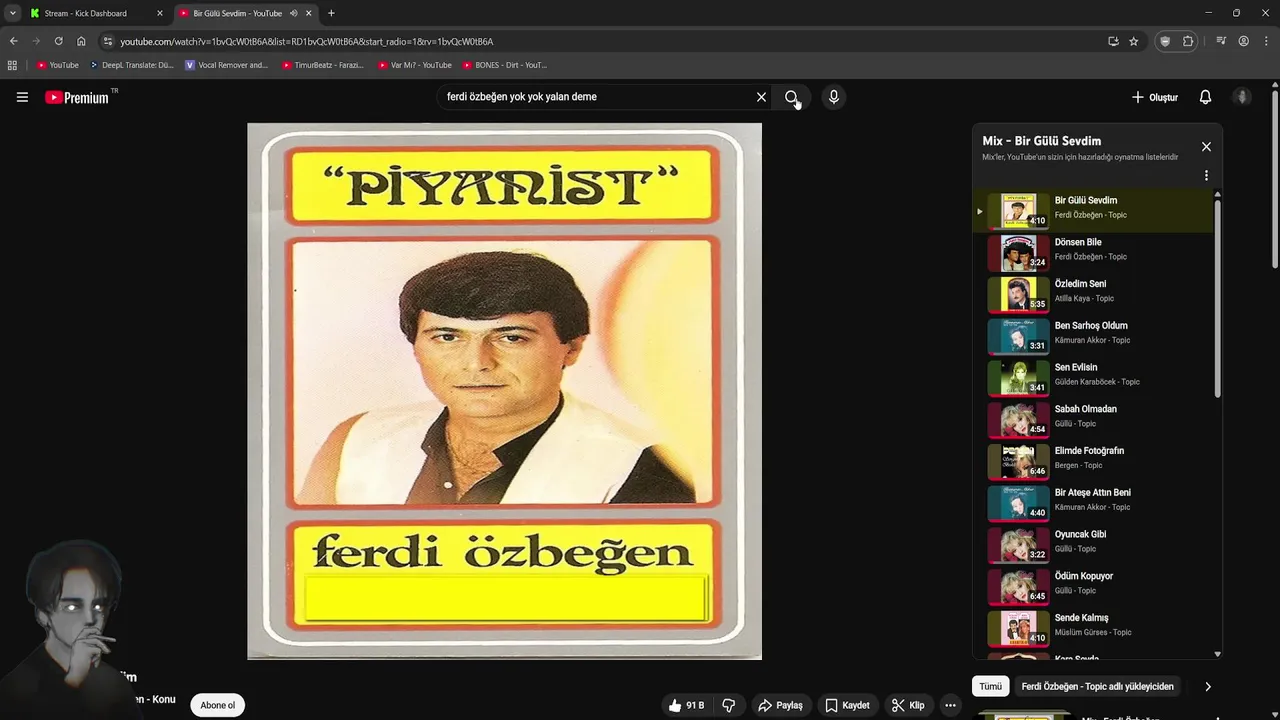Open the shield extension icon

pyautogui.click(x=1165, y=41)
